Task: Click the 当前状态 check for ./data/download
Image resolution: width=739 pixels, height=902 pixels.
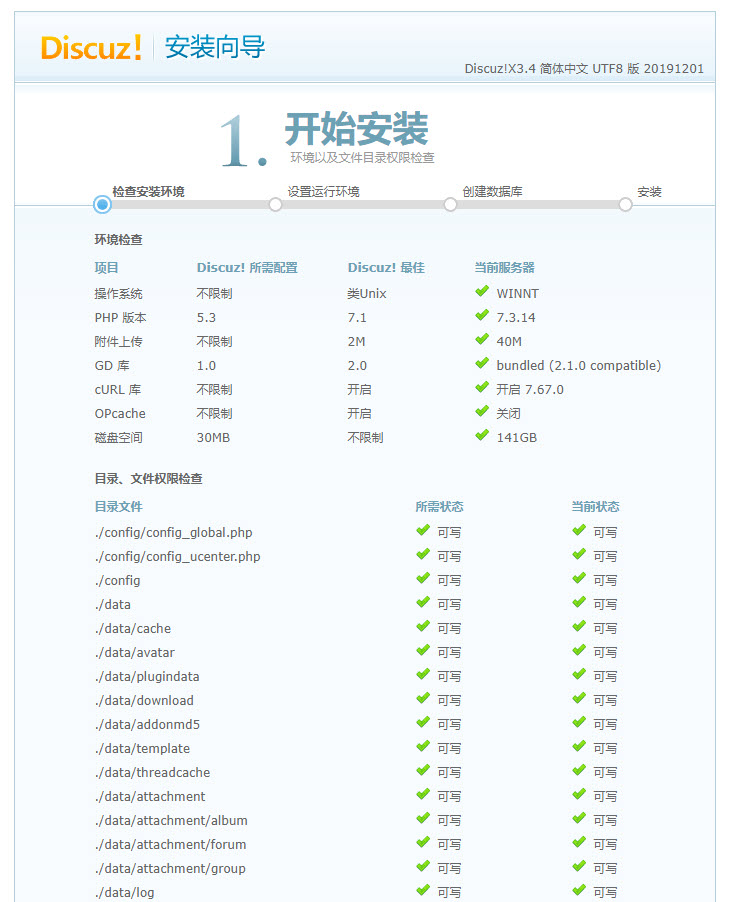Action: pyautogui.click(x=579, y=698)
